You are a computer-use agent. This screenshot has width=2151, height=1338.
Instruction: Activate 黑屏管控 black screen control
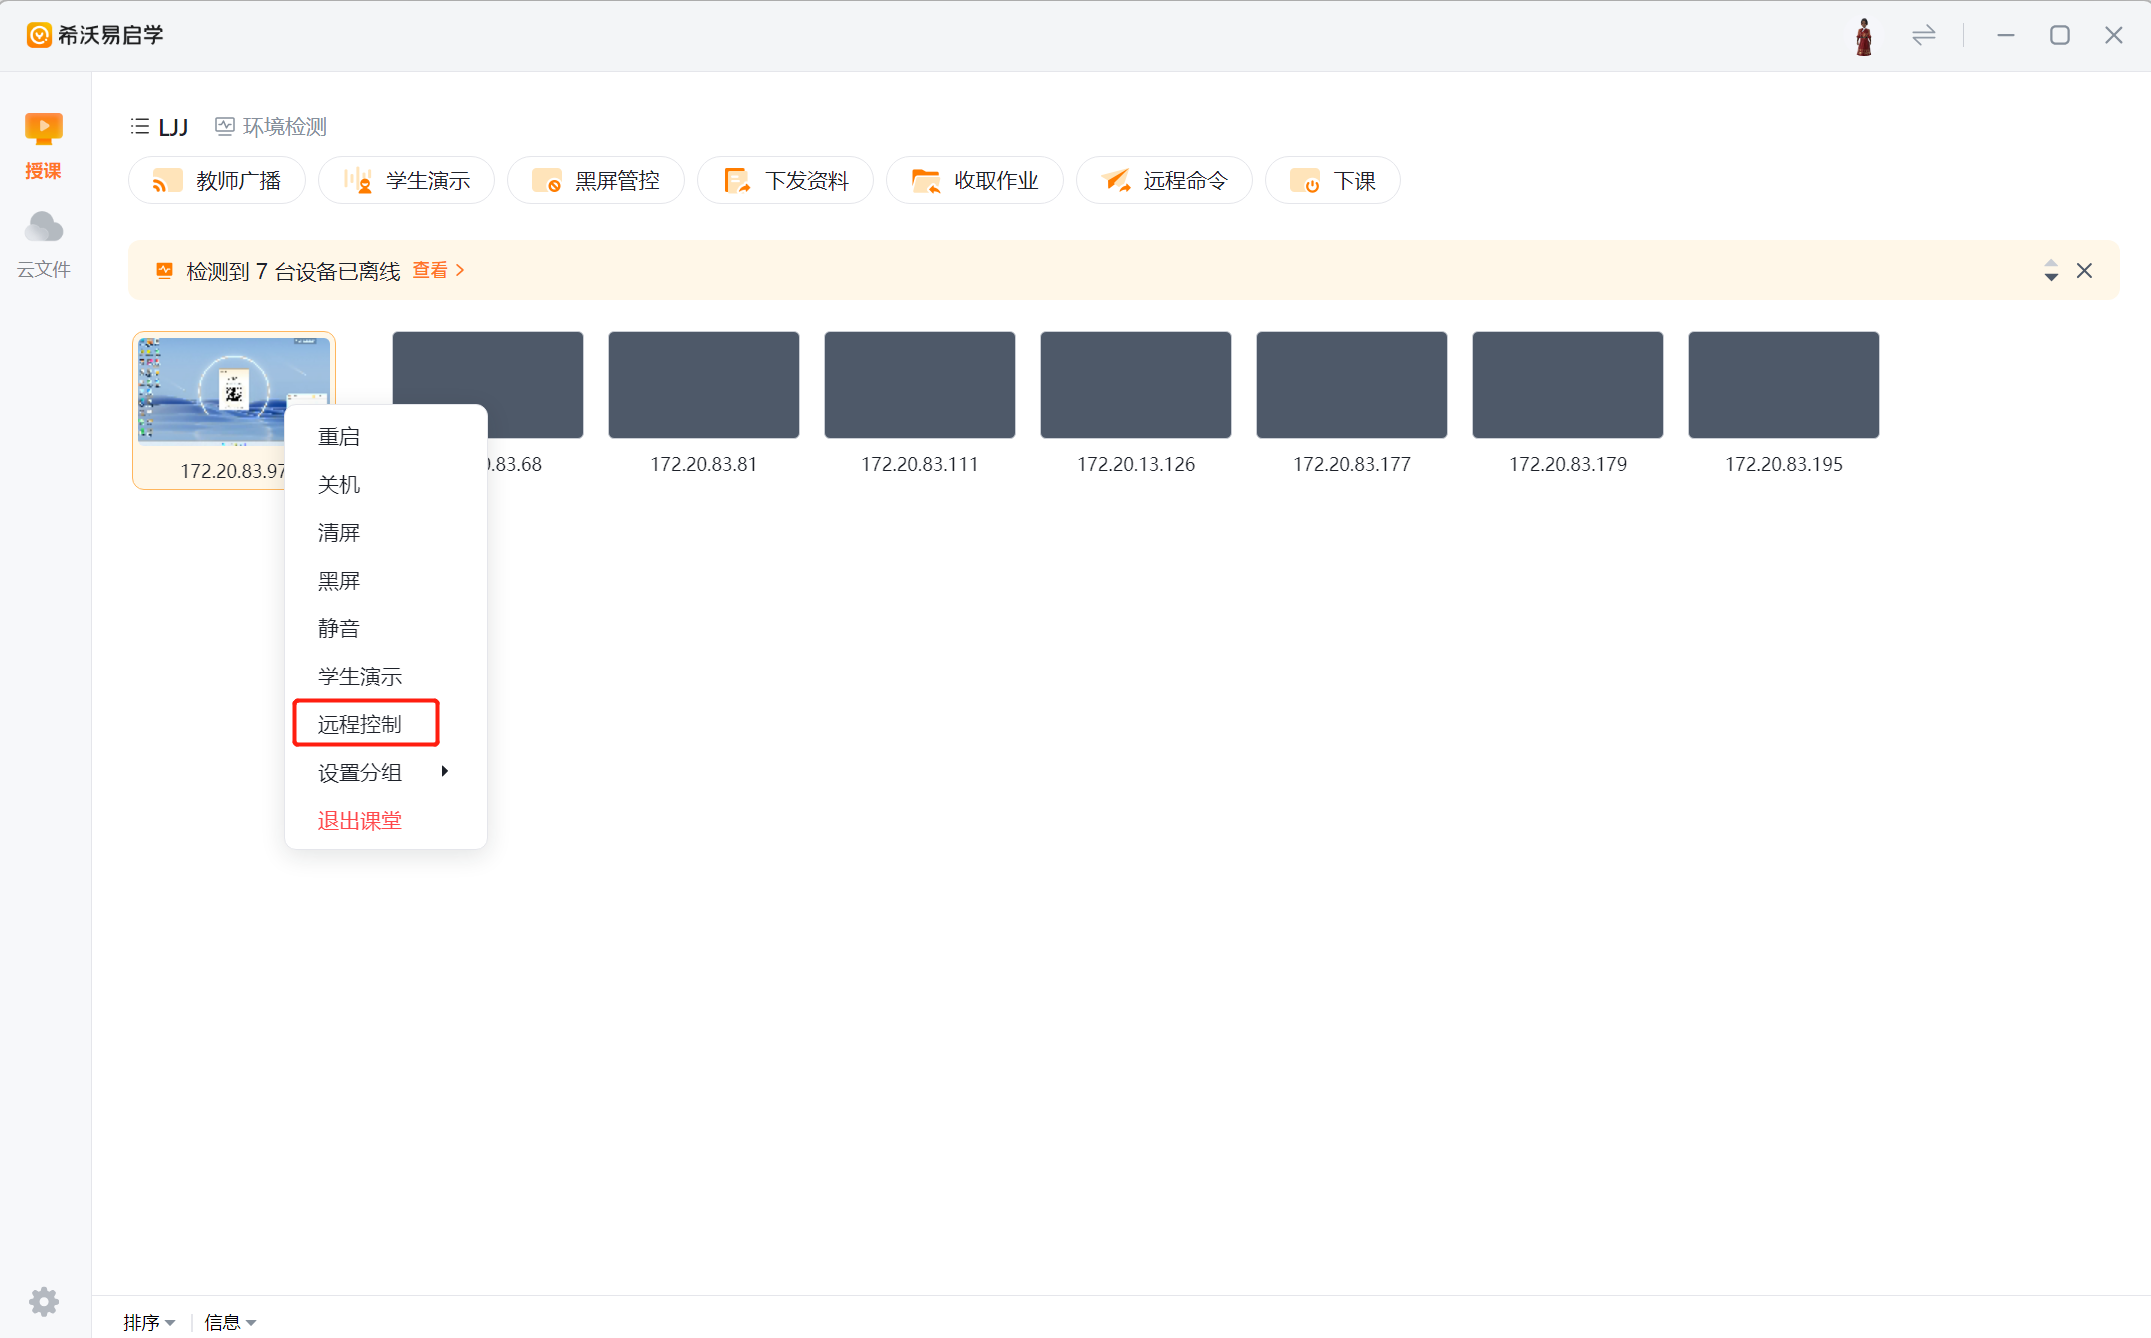click(x=596, y=181)
